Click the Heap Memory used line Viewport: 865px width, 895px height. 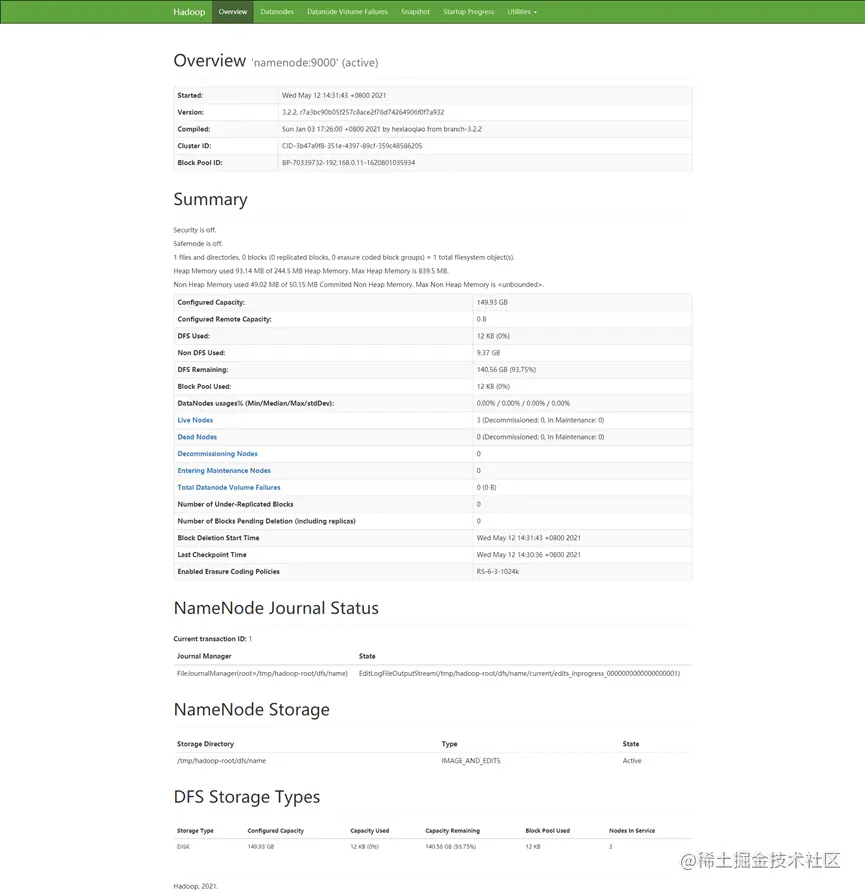coord(311,271)
